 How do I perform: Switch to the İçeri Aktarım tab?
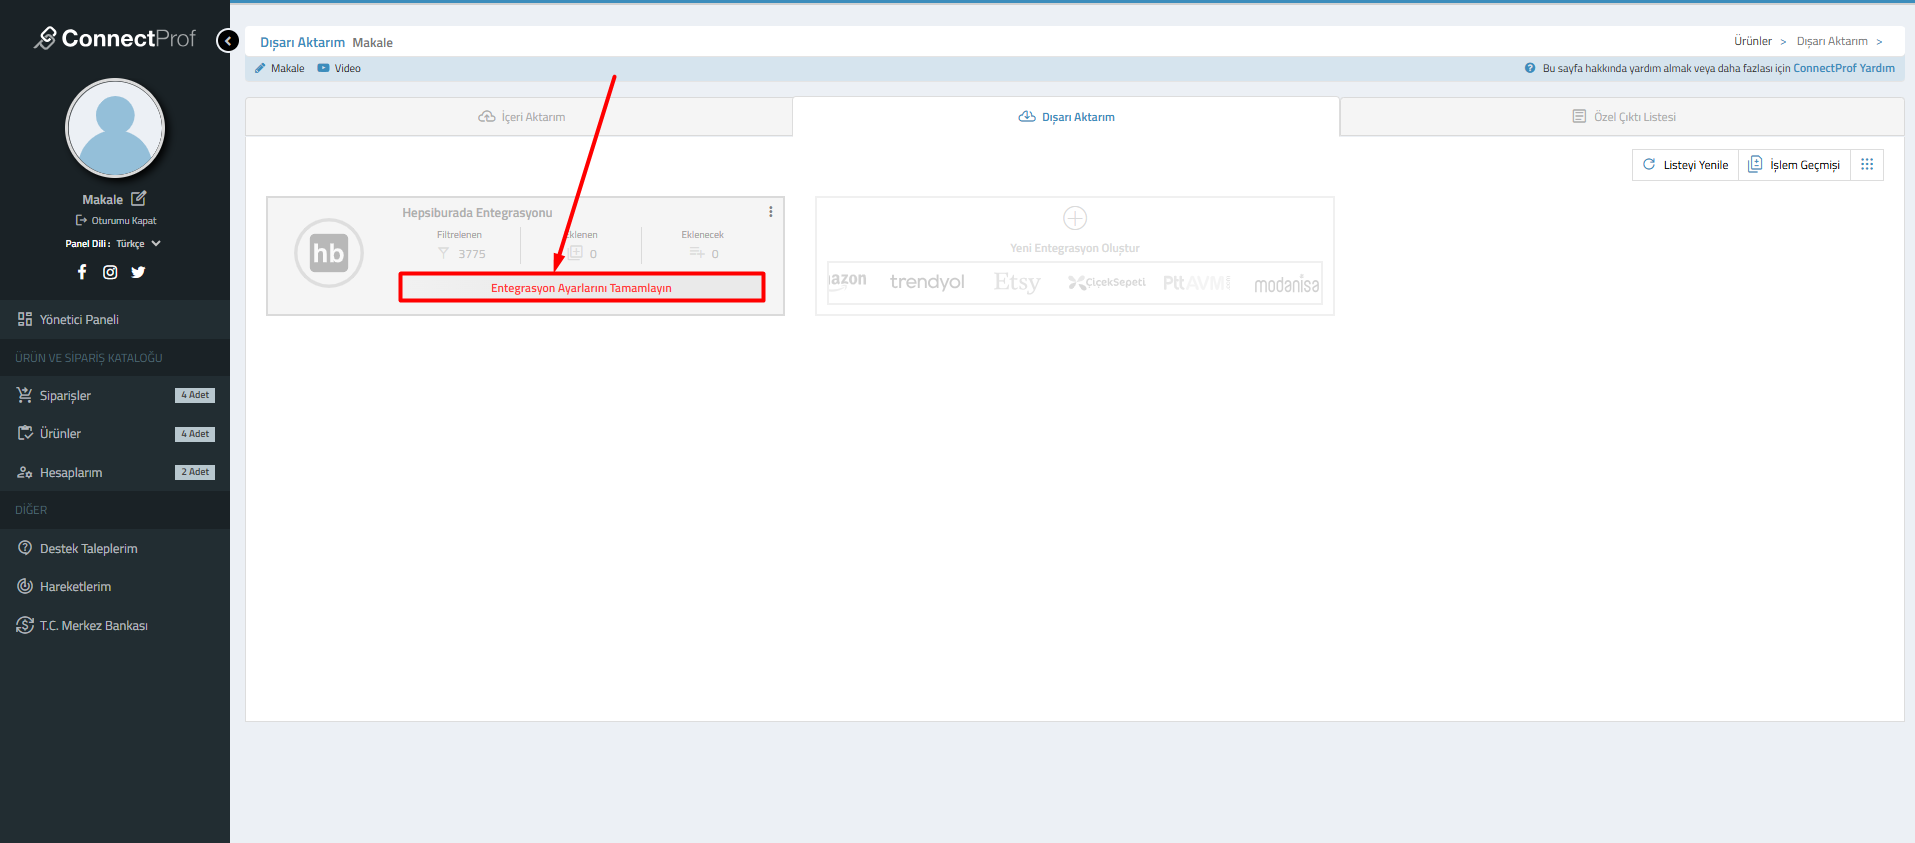pyautogui.click(x=521, y=117)
